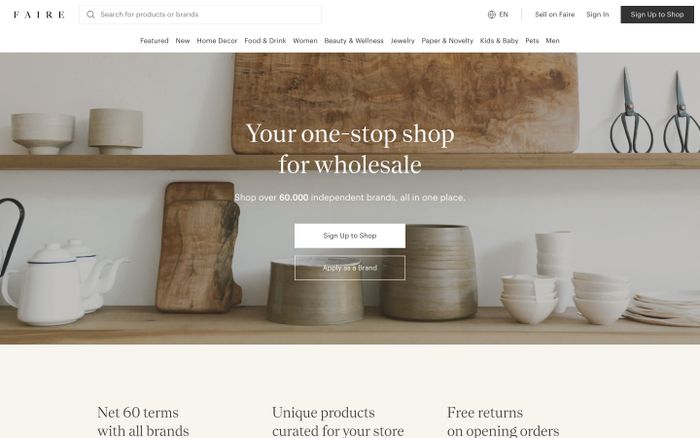Screen dimensions: 700x438
Task: Click the Apply as a Brand button
Action: [350, 268]
